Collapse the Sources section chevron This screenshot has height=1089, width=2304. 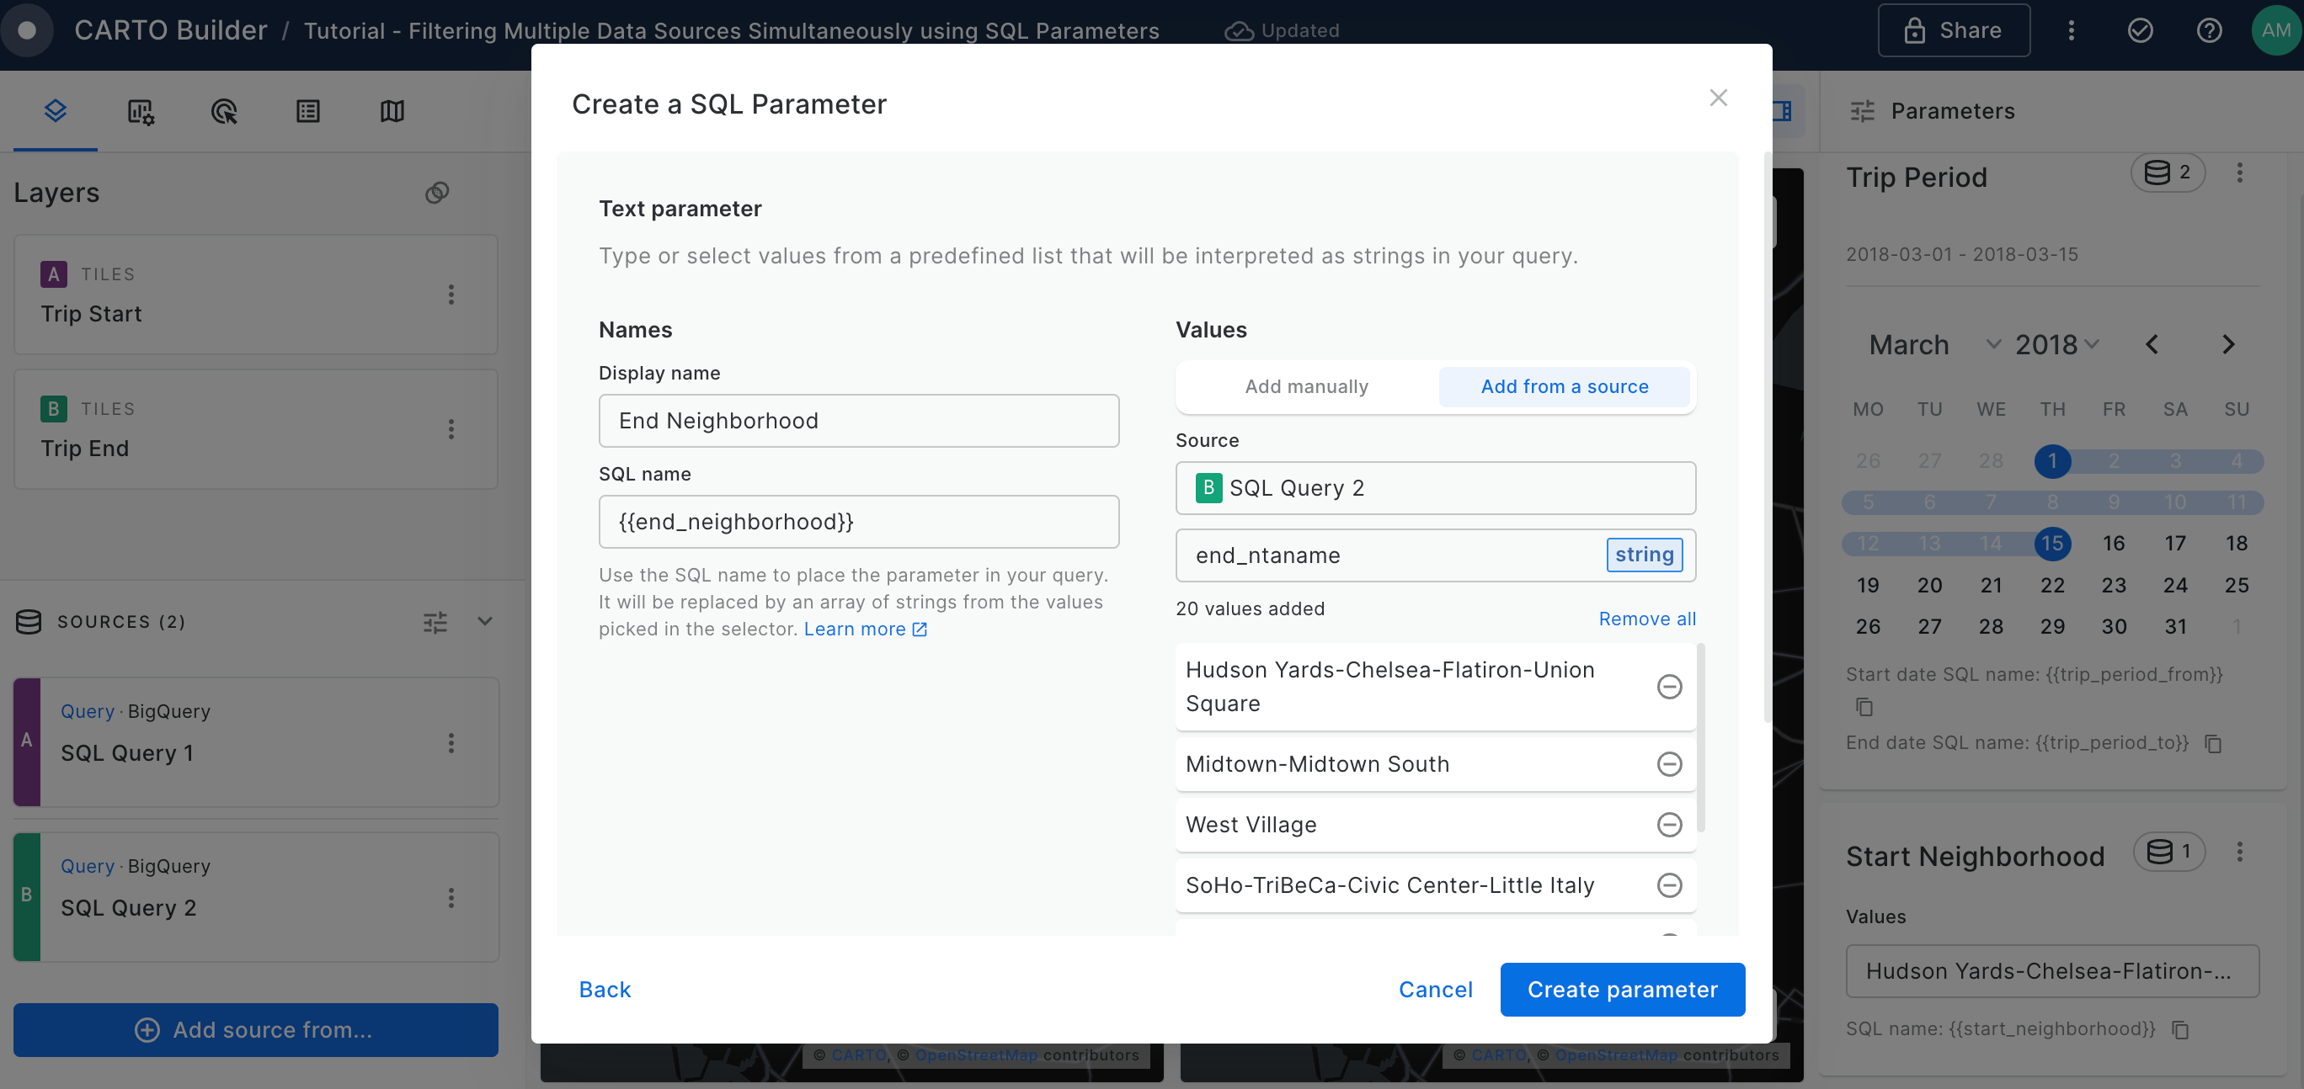coord(485,622)
